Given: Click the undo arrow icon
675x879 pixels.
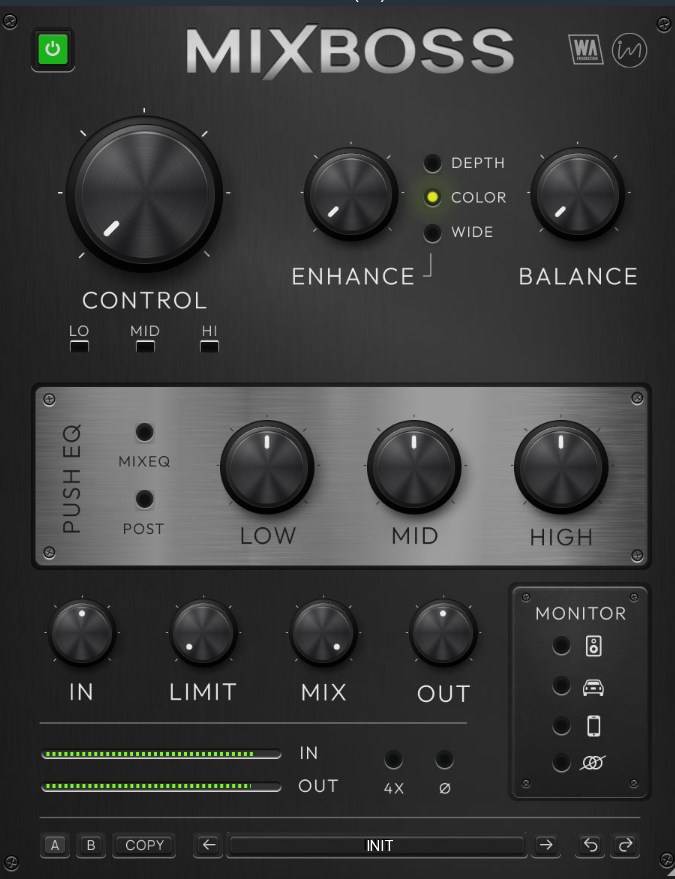Looking at the screenshot, I should pos(590,845).
